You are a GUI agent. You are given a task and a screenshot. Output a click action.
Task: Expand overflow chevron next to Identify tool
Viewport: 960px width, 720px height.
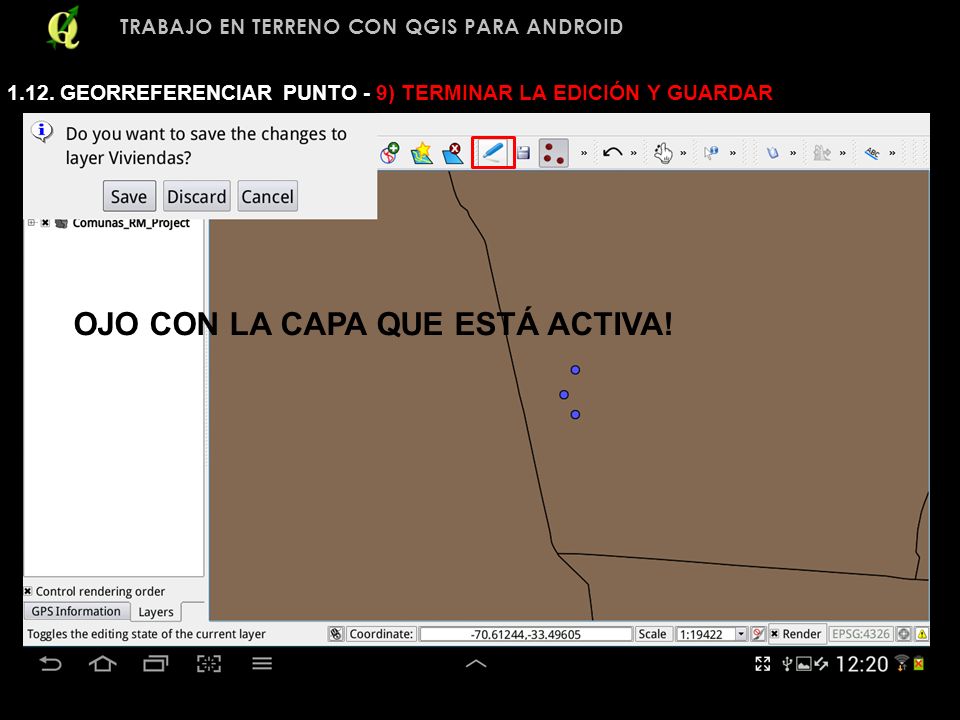tap(733, 153)
